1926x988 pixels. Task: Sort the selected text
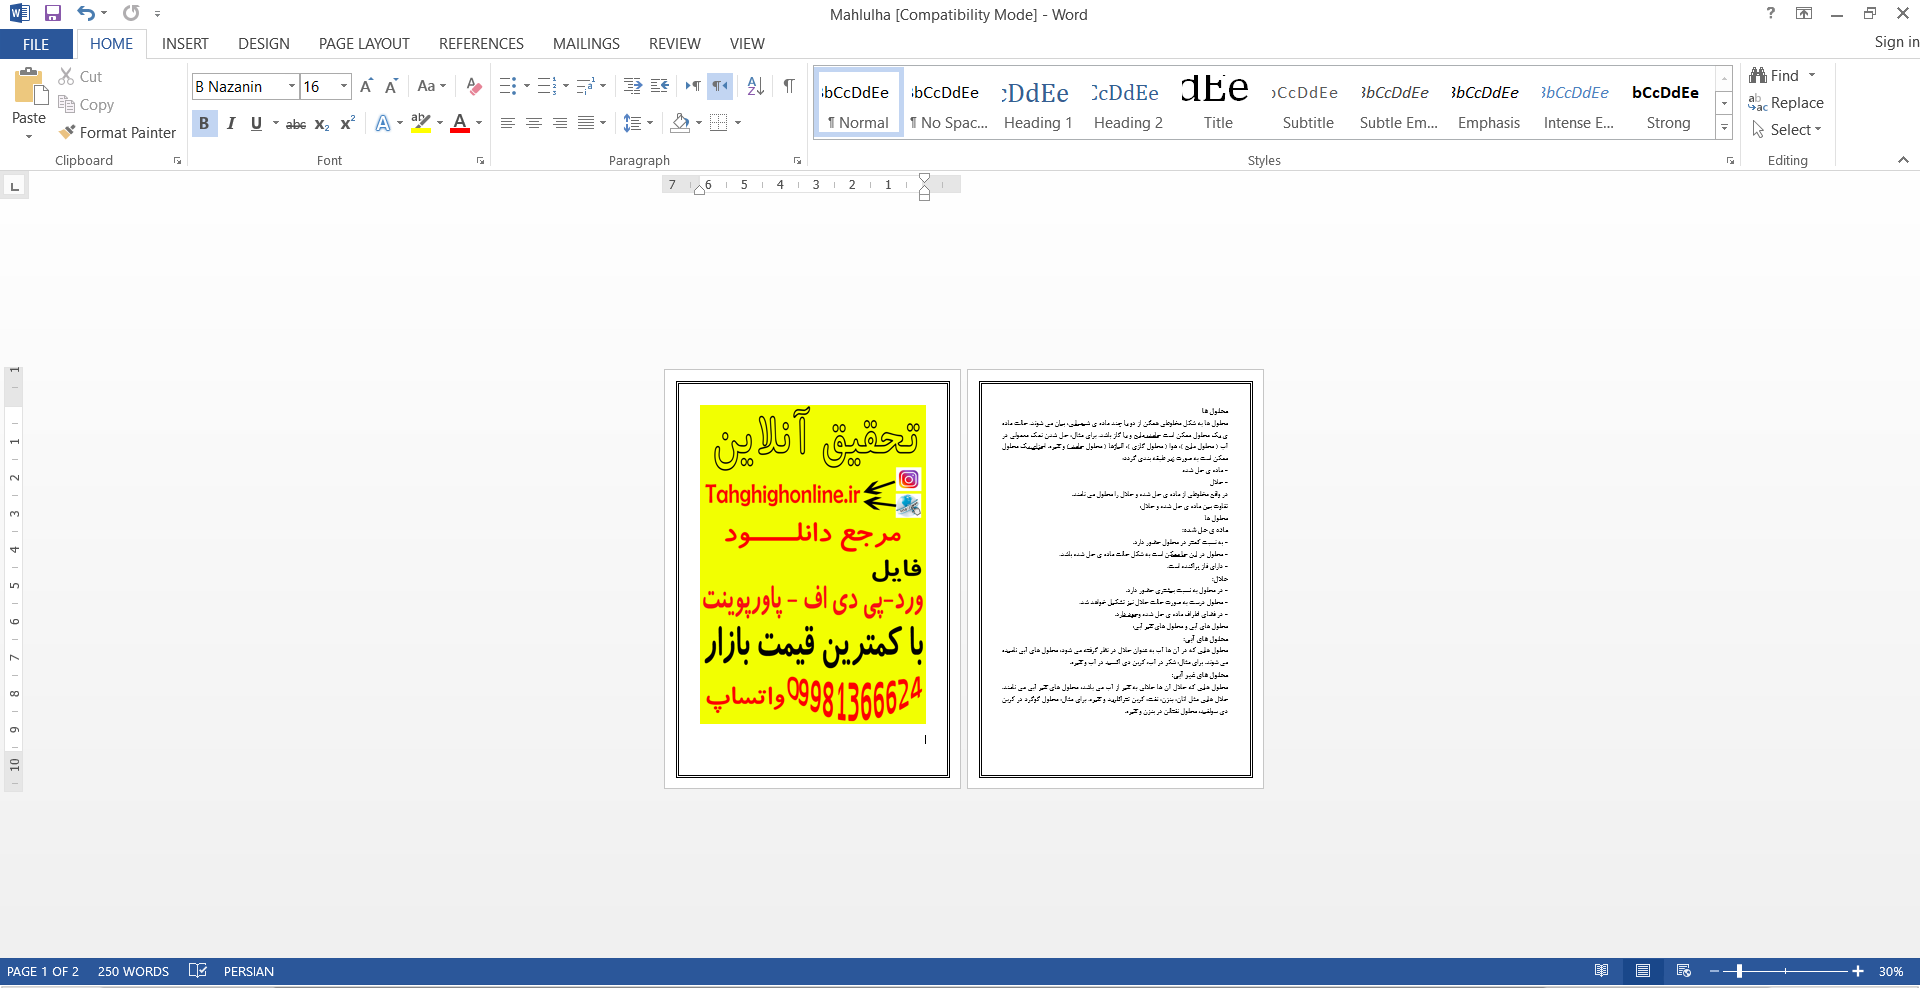756,86
